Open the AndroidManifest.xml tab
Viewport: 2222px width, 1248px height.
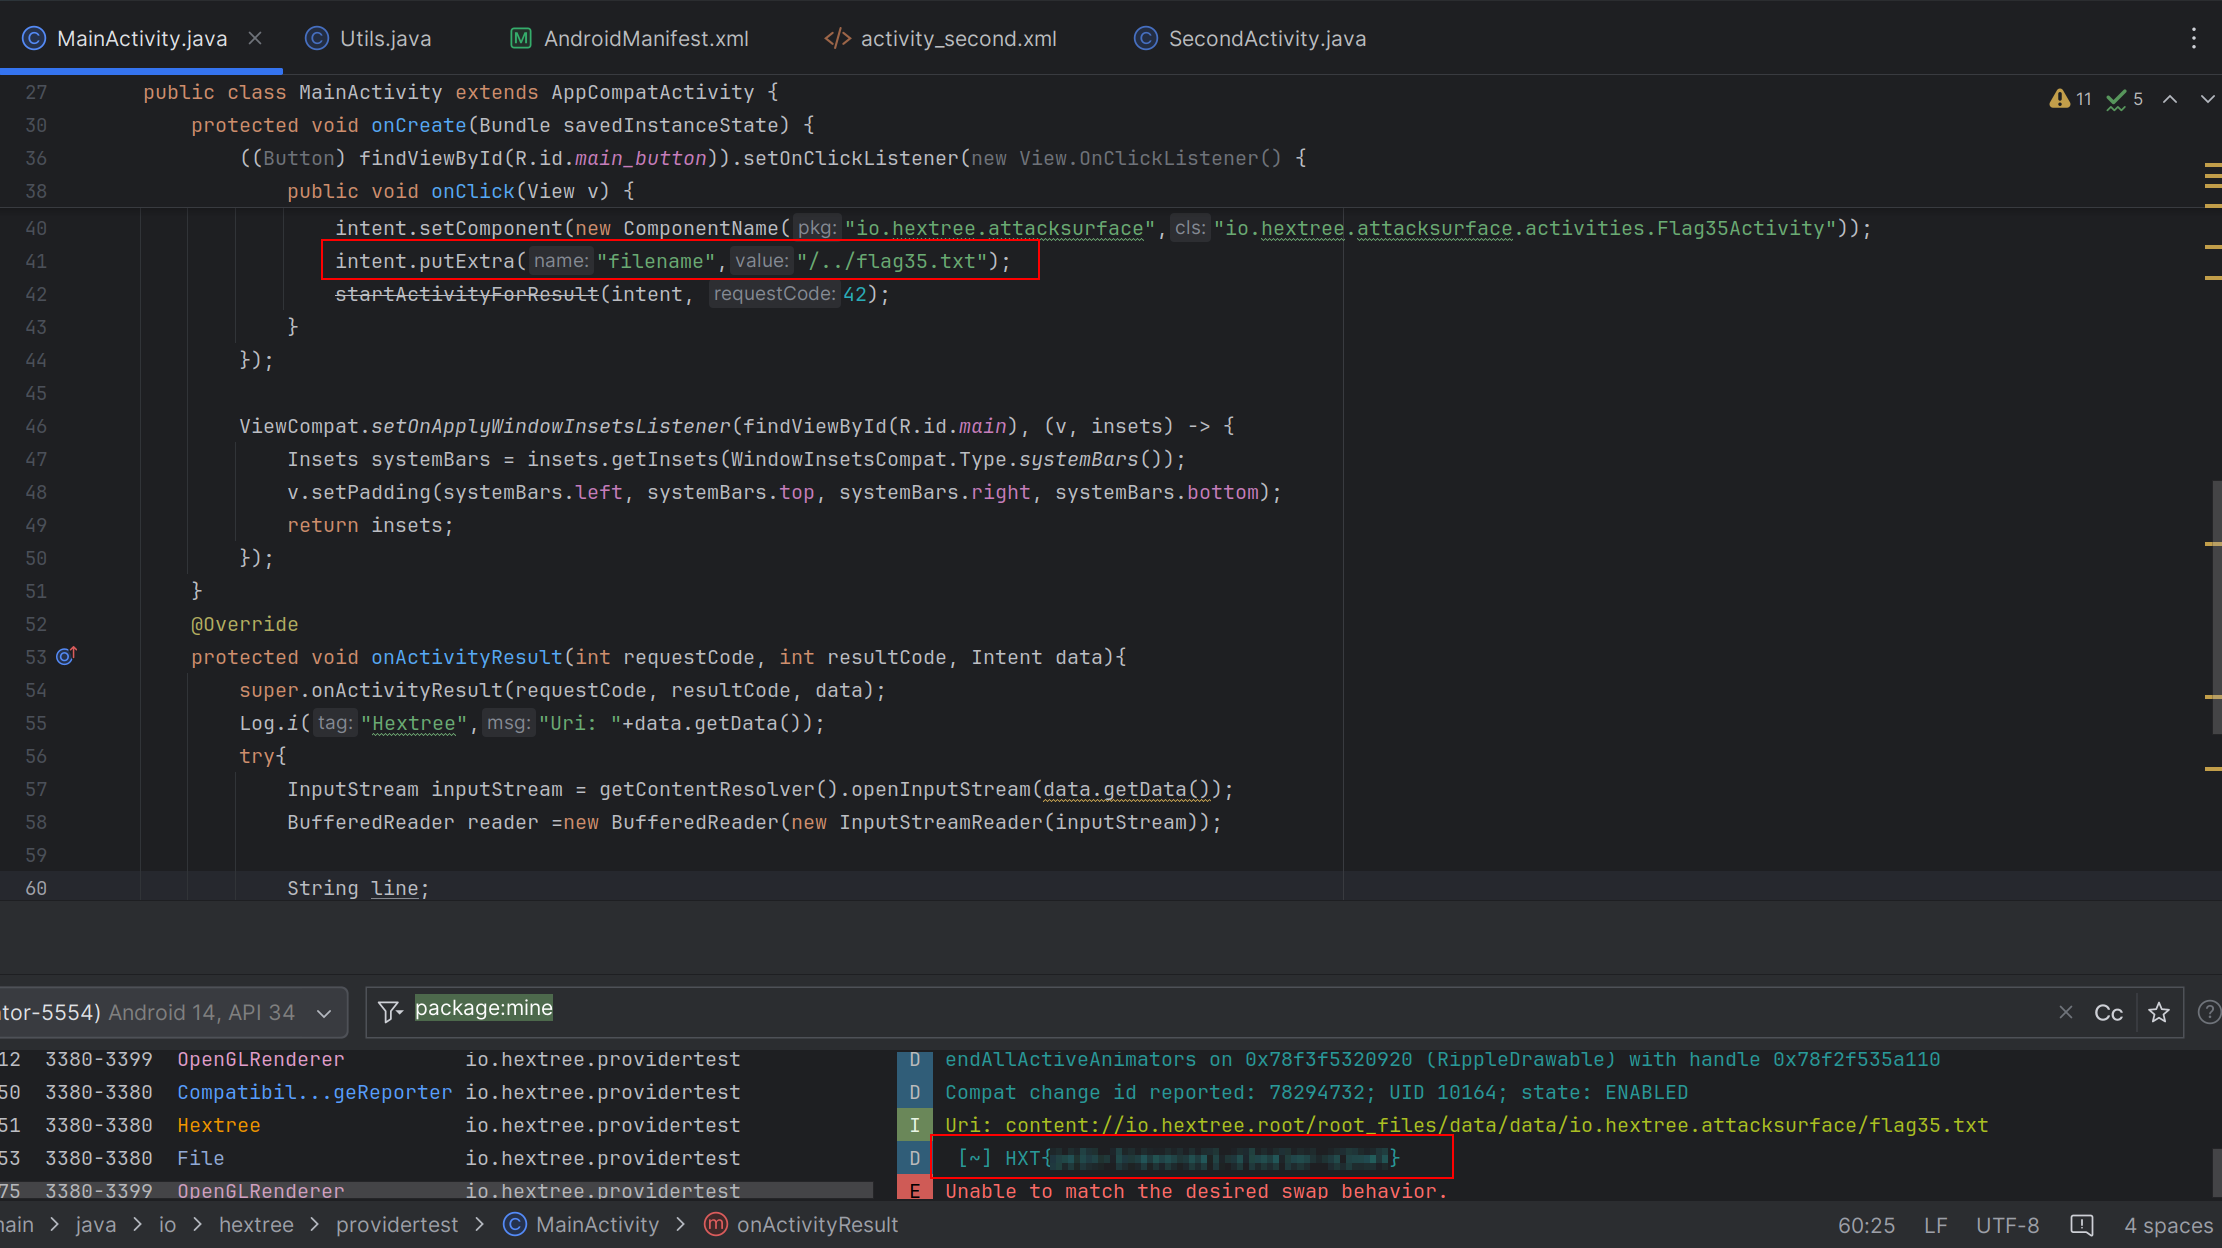pos(629,38)
